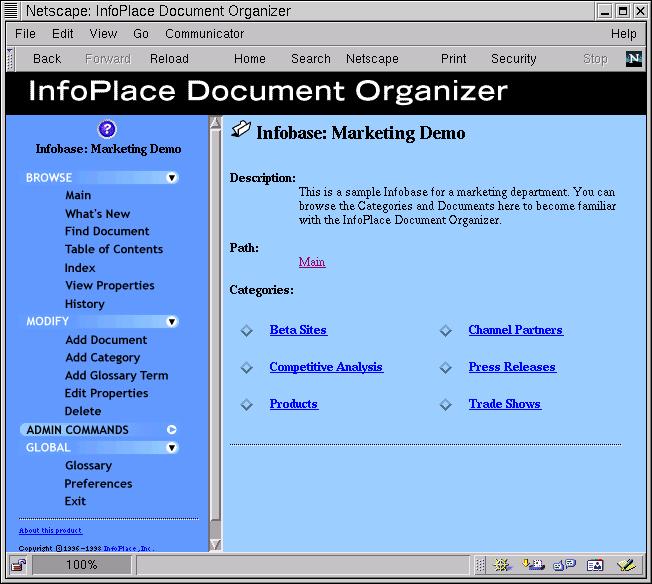The width and height of the screenshot is (652, 584).
Task: Click the open folder icon beside the Infobase title
Action: 241,129
